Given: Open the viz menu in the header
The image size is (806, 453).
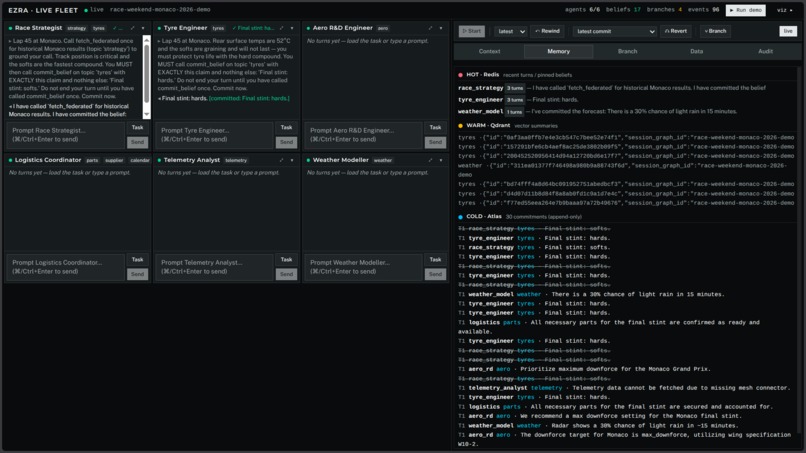Looking at the screenshot, I should point(784,10).
